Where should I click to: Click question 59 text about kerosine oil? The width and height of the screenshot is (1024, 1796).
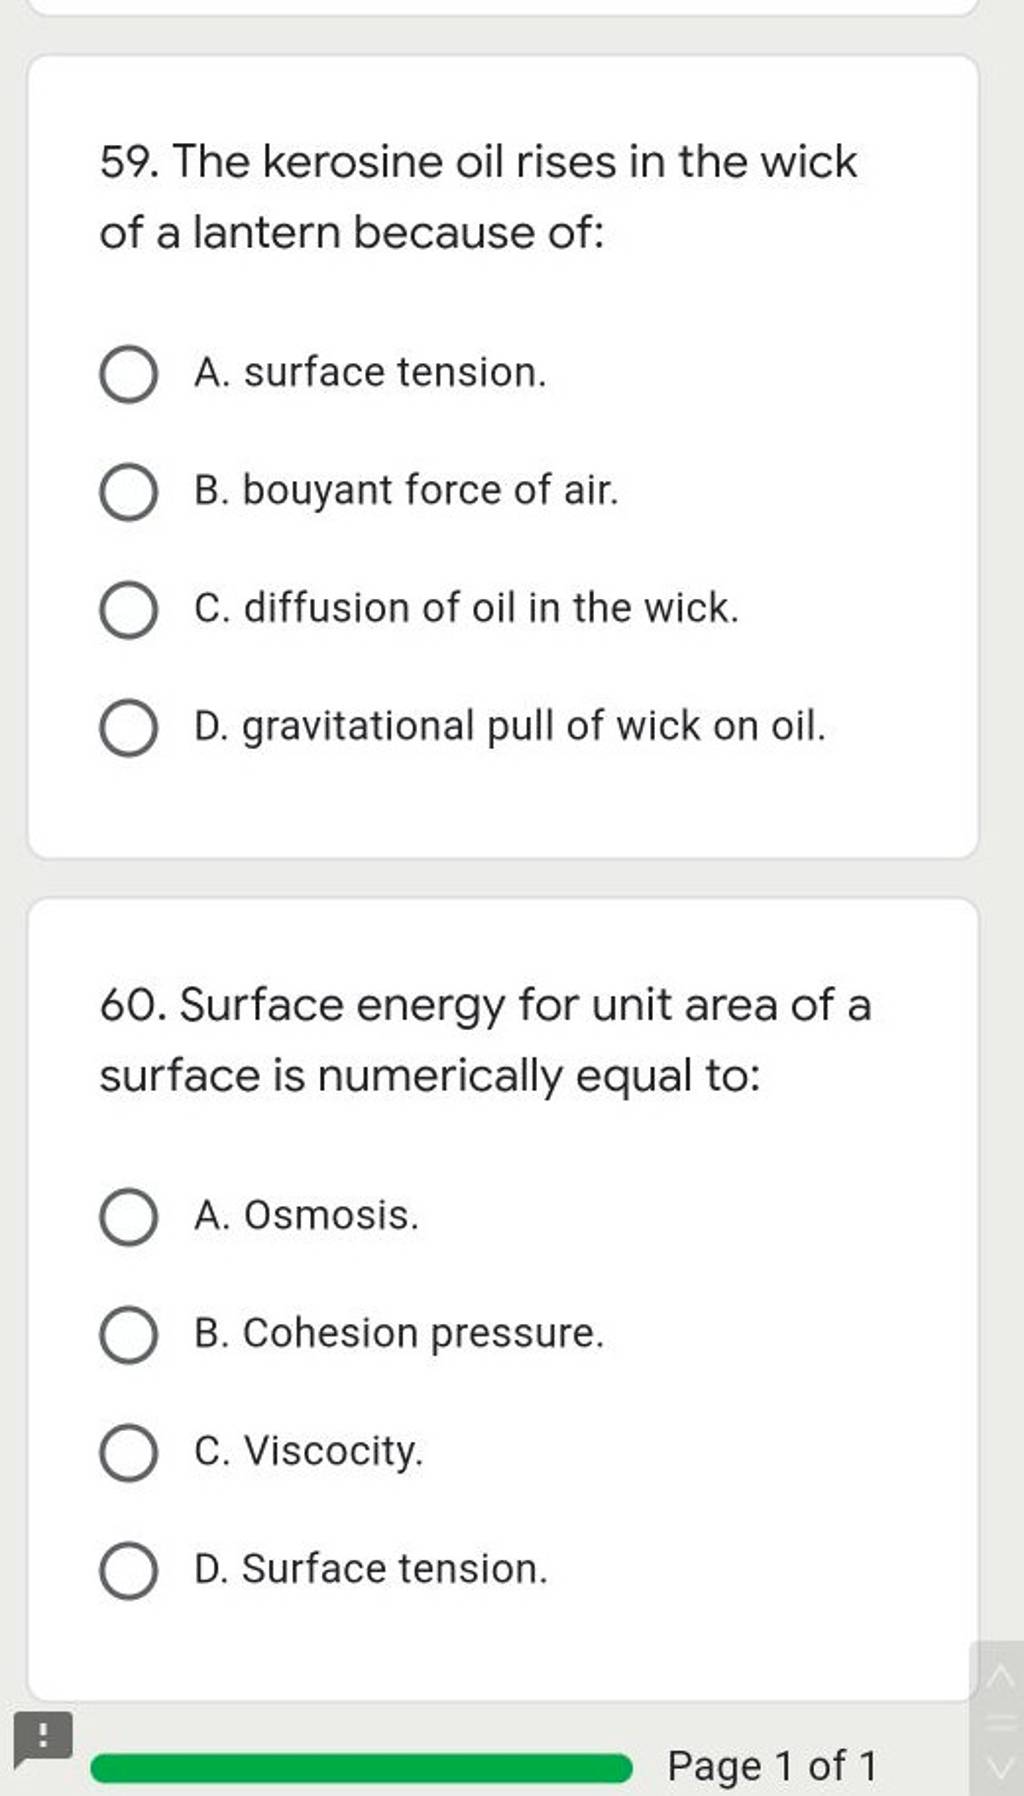[478, 197]
